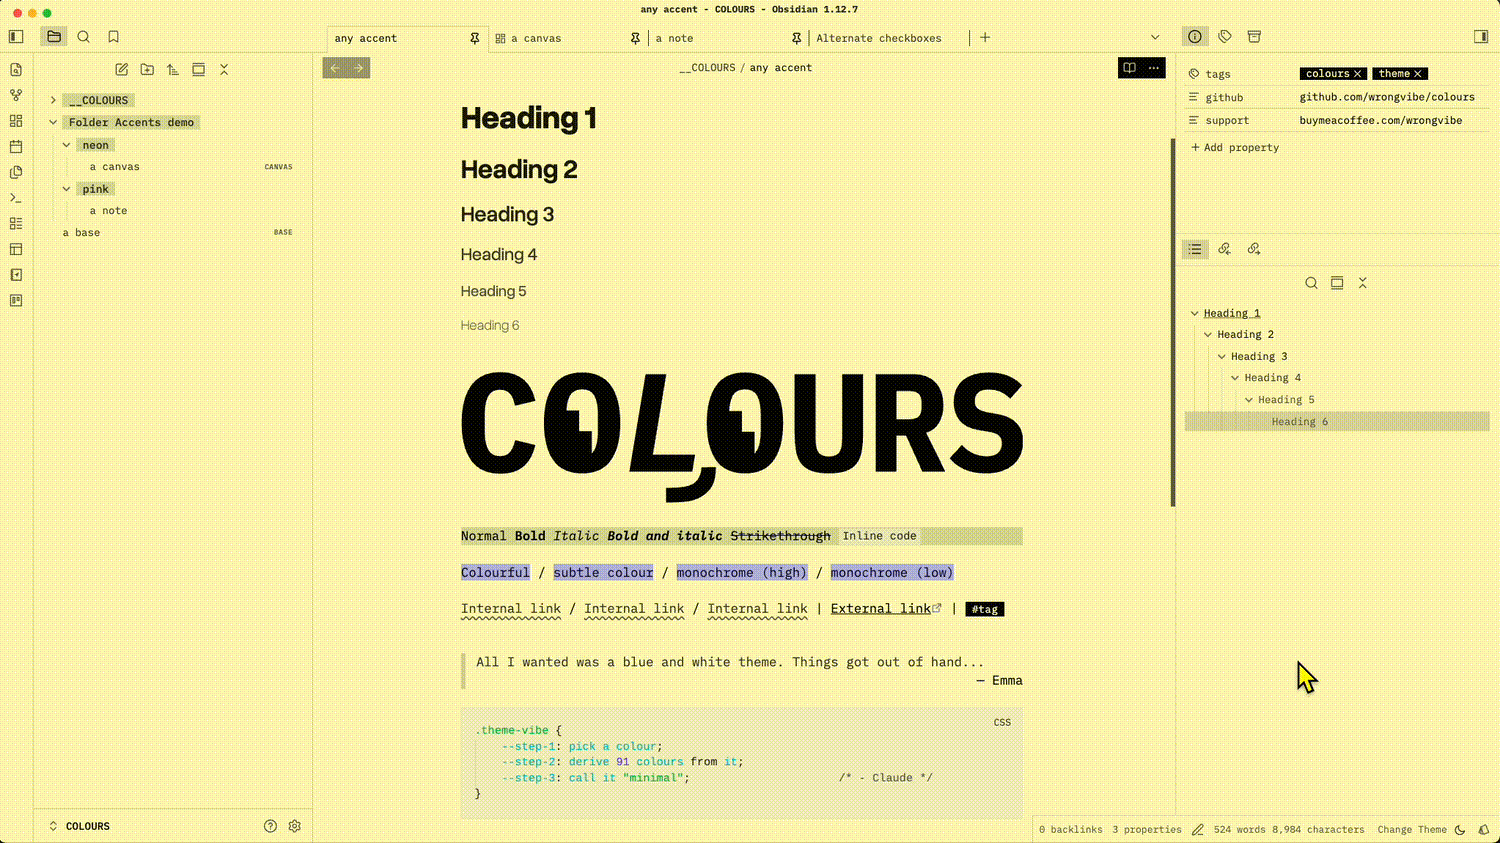
Task: Switch to the 'a note' tab
Action: [x=674, y=38]
